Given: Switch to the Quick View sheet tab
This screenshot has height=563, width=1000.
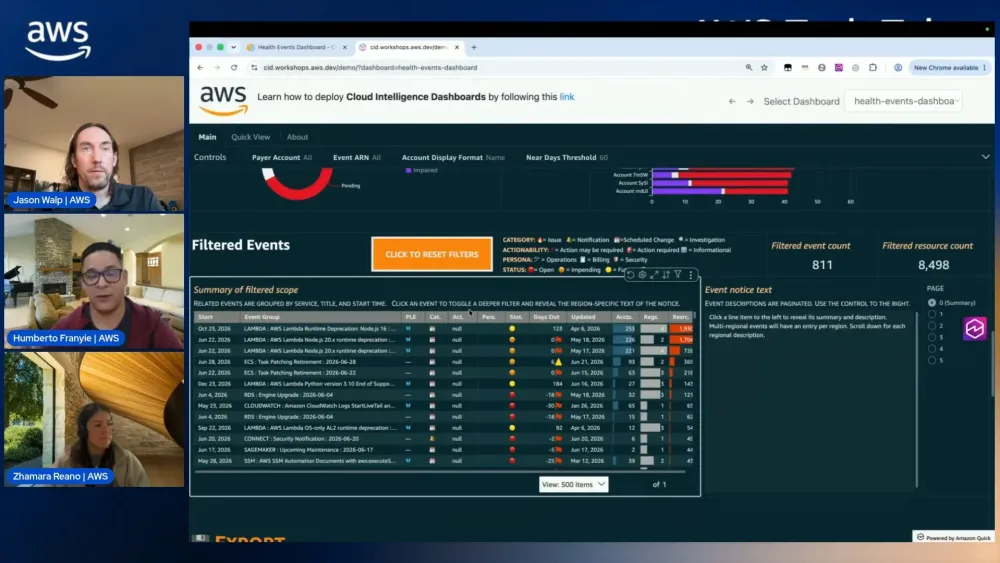Looking at the screenshot, I should tap(251, 137).
